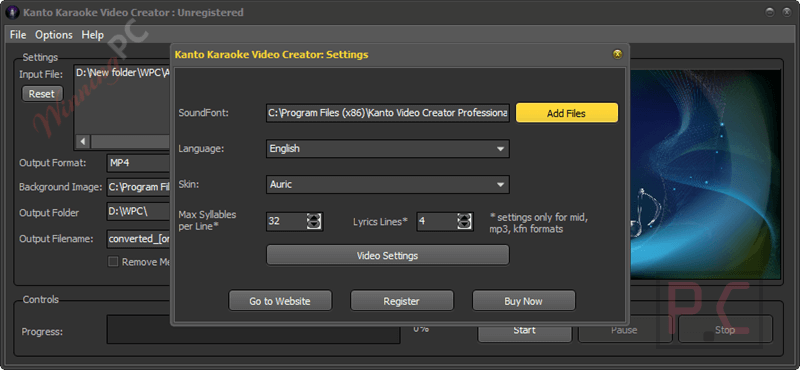800x370 pixels.
Task: Click the SoundFont path field
Action: click(x=388, y=113)
